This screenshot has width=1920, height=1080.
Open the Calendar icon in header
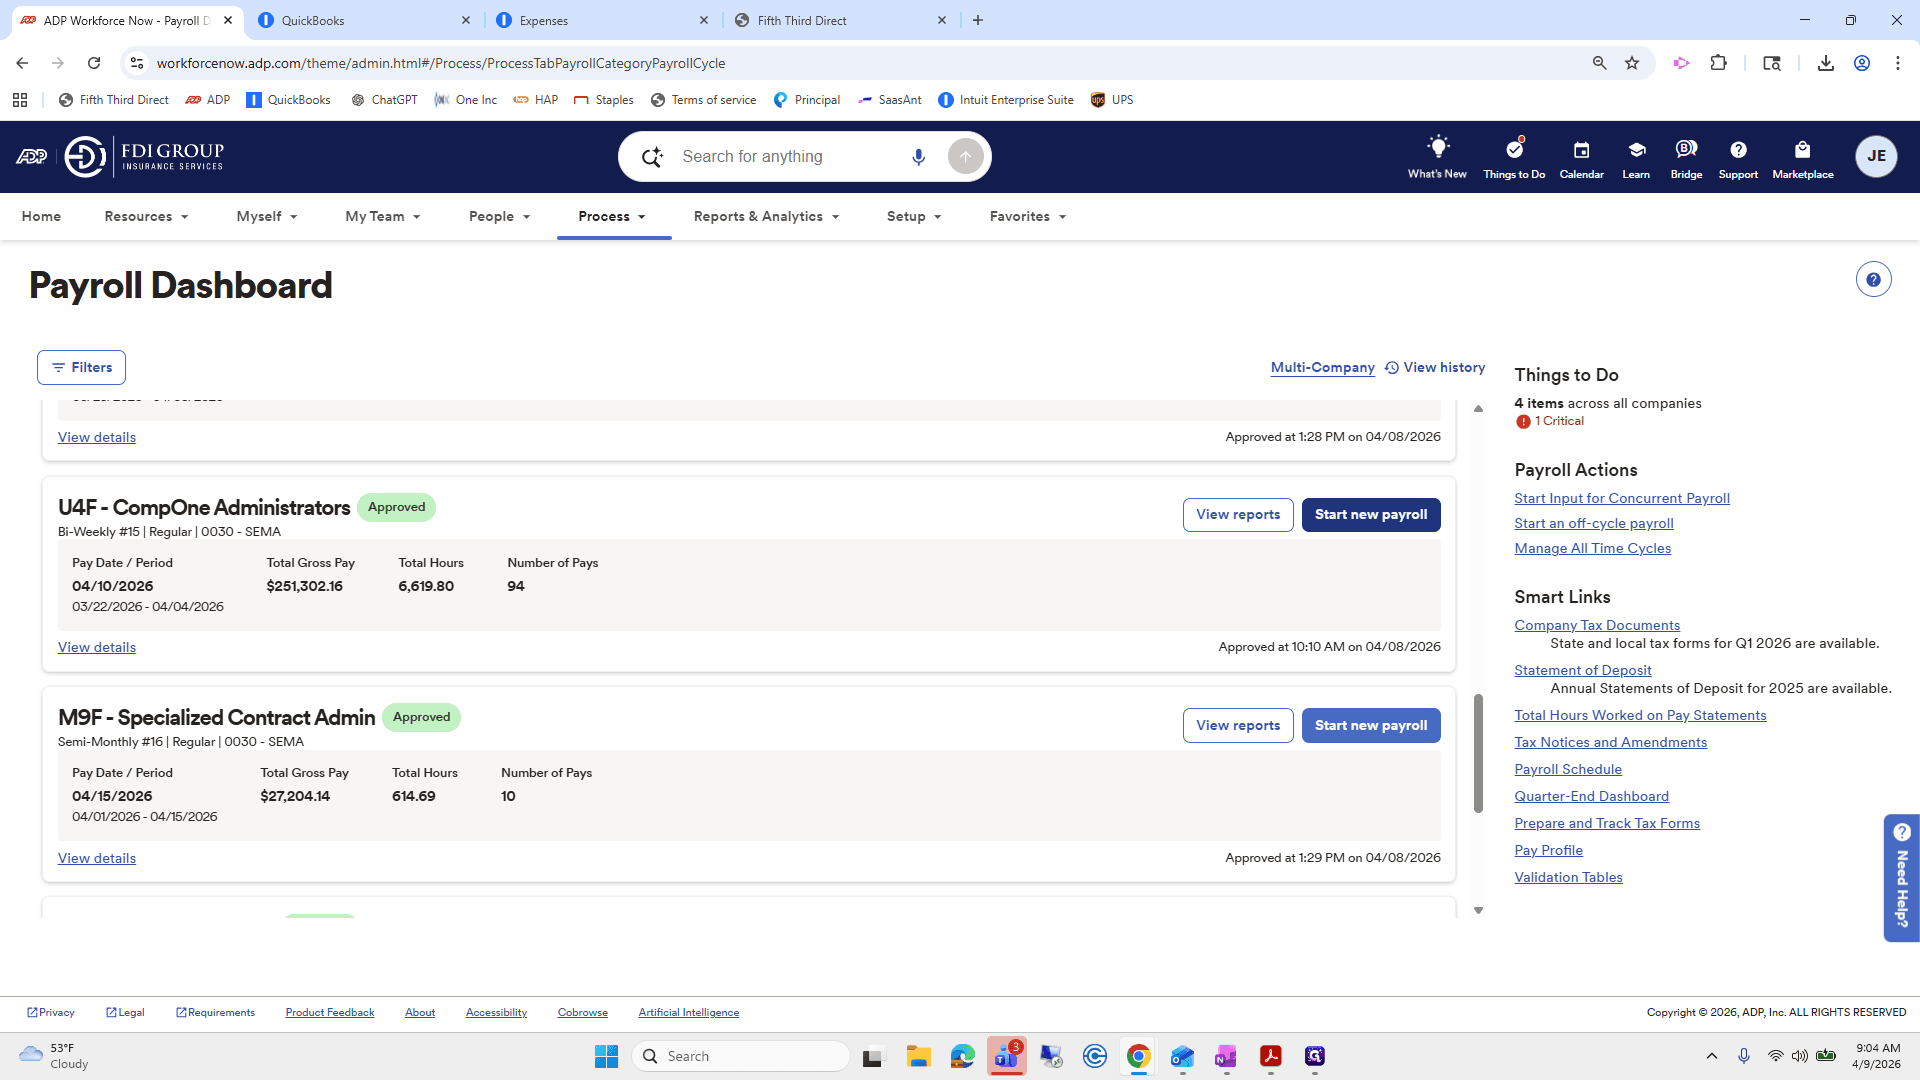click(1581, 150)
